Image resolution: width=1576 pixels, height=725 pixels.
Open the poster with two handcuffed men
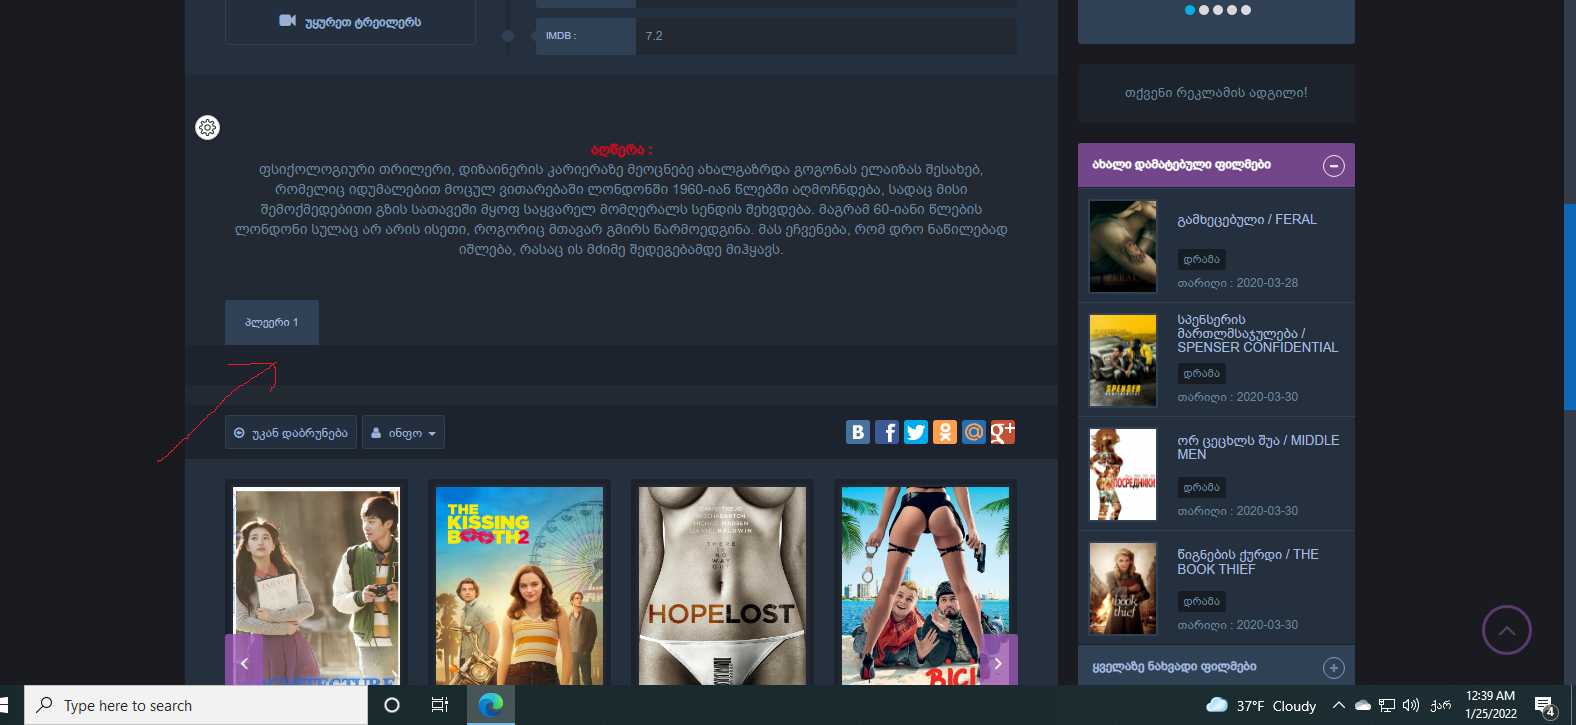tap(925, 586)
